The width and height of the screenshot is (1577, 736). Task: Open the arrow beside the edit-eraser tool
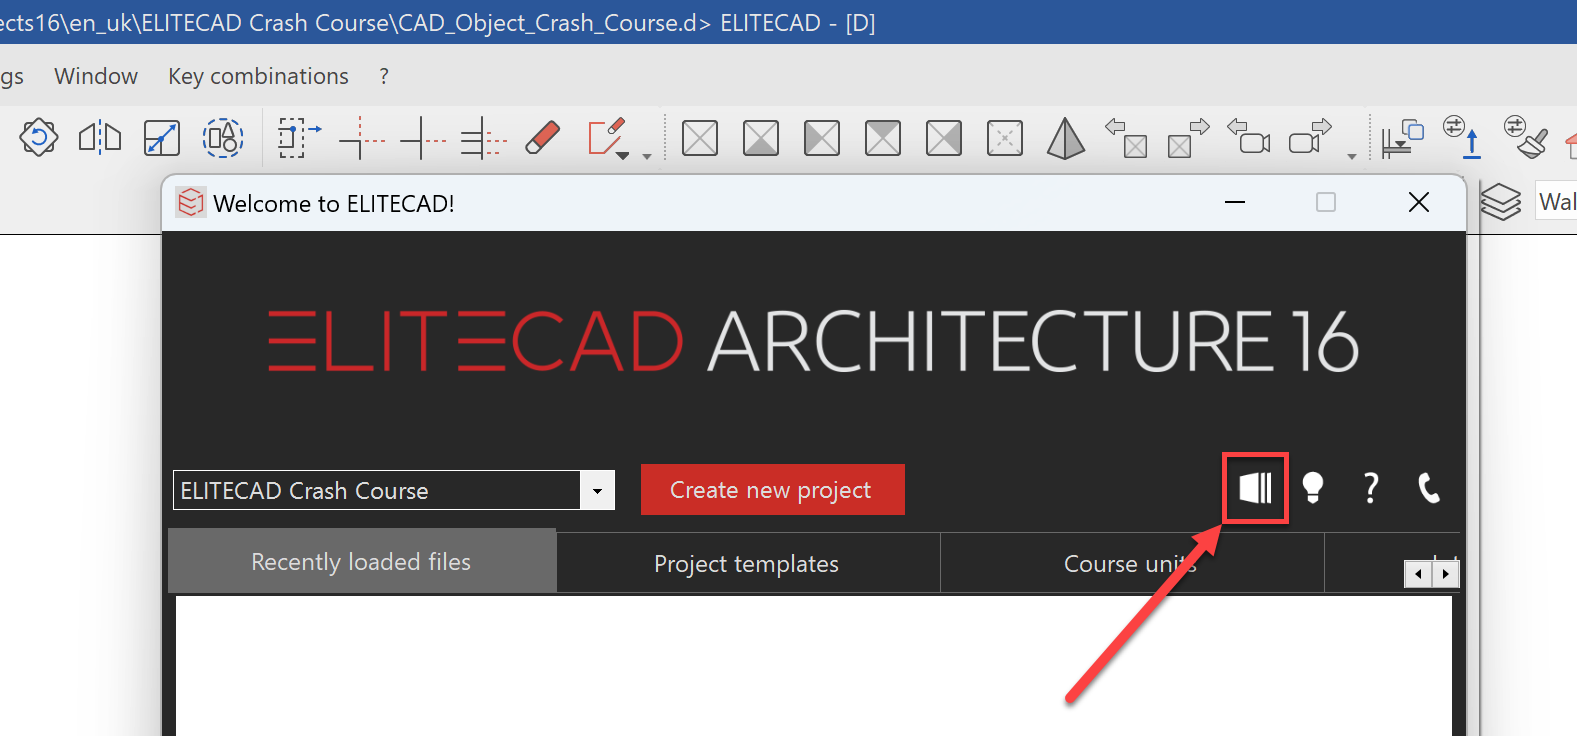pyautogui.click(x=623, y=157)
